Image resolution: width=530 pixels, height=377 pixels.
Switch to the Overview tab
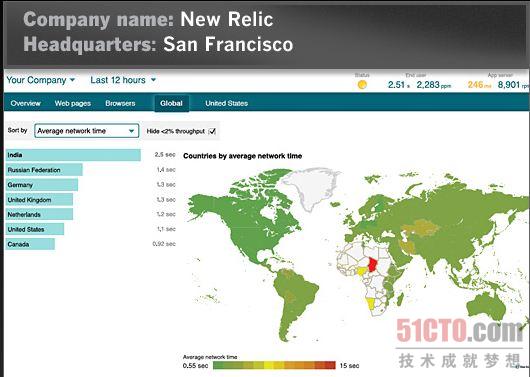pos(25,103)
